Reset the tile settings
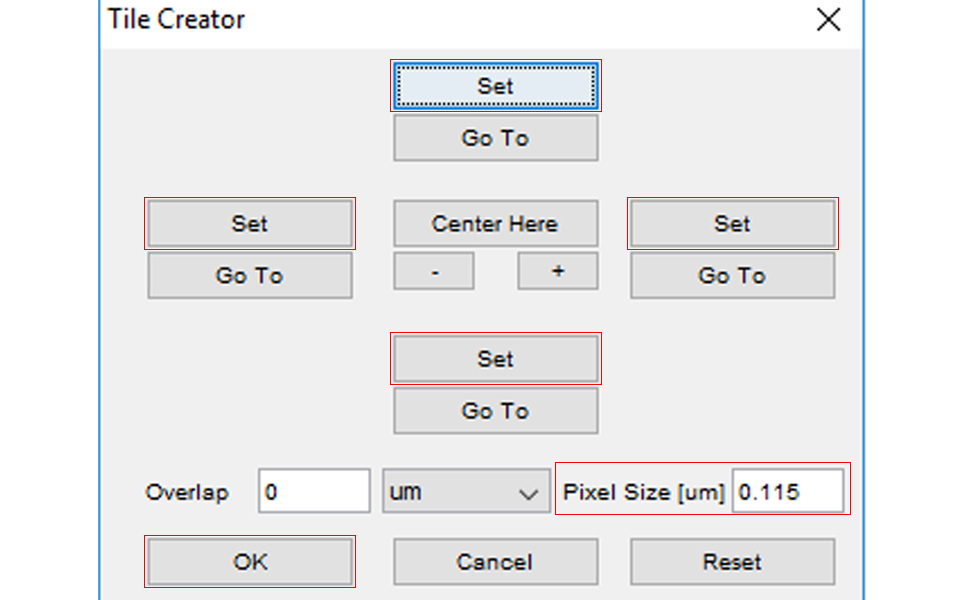 732,562
